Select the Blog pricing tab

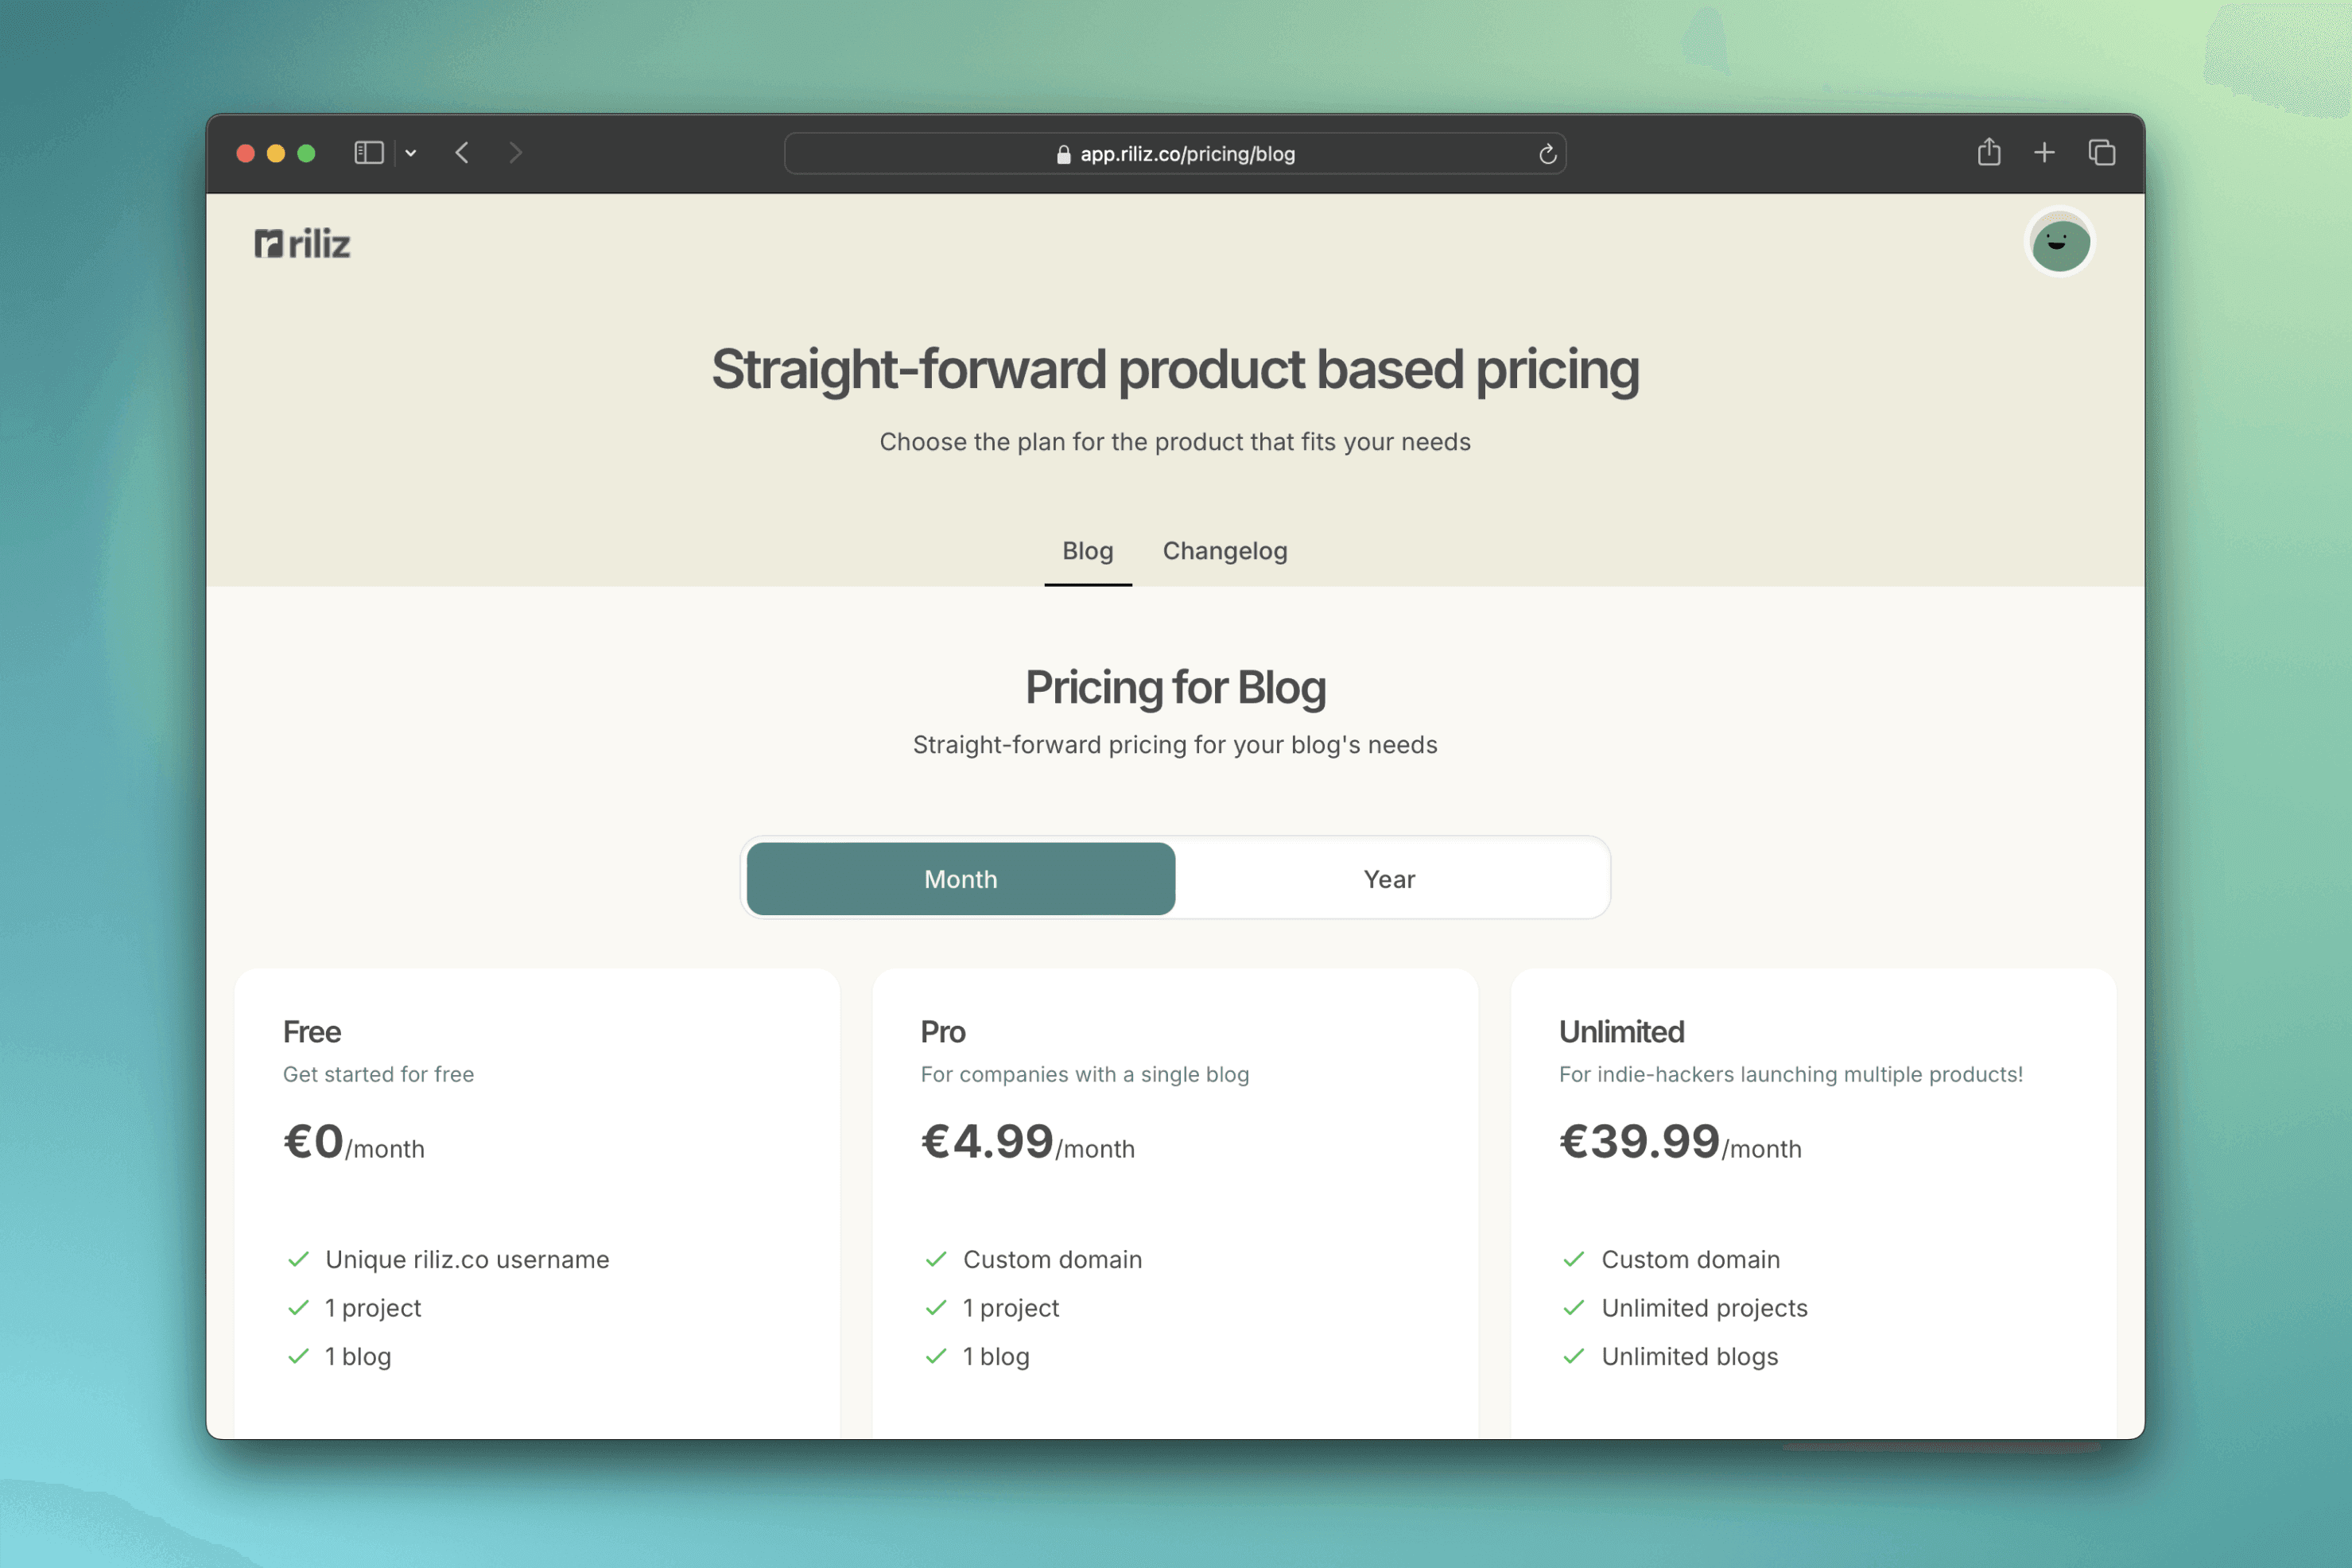[1085, 551]
